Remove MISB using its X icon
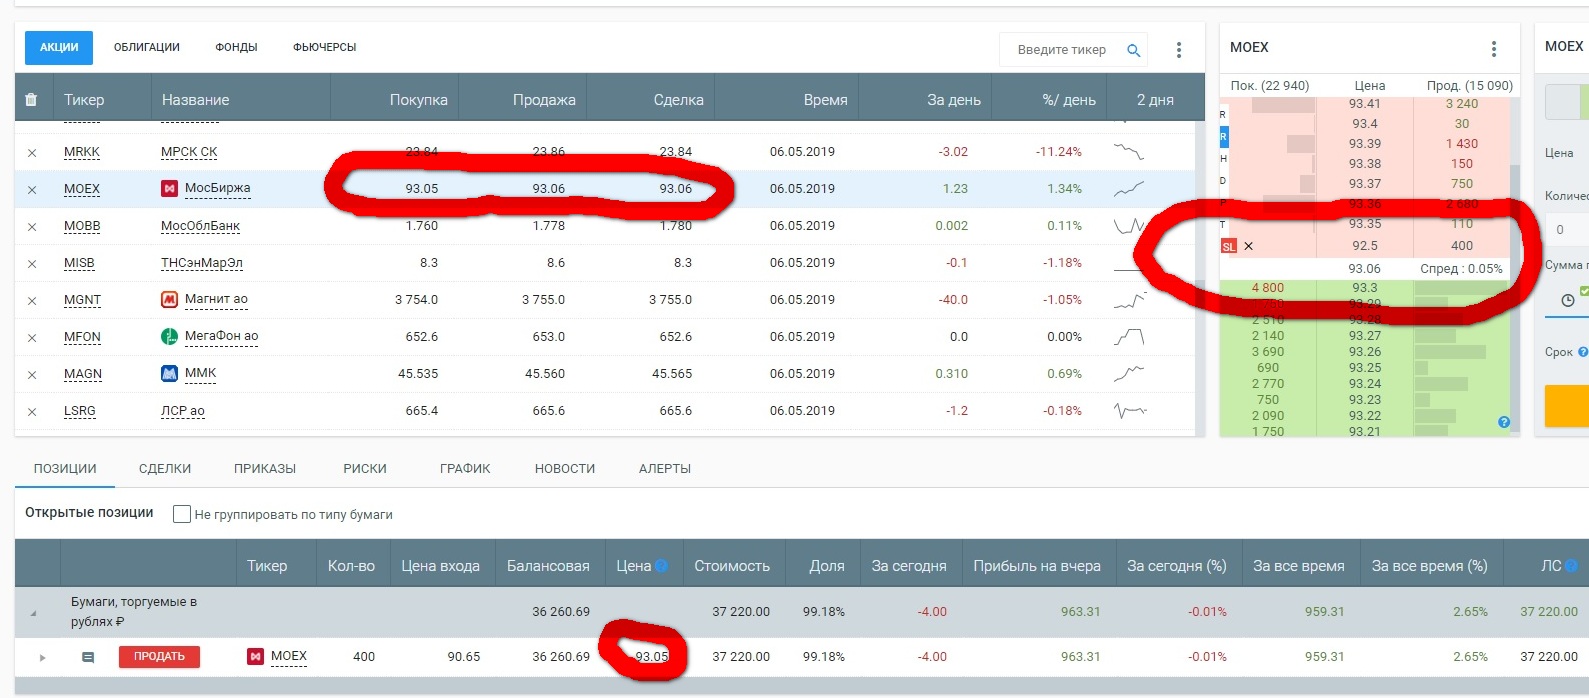 point(32,264)
